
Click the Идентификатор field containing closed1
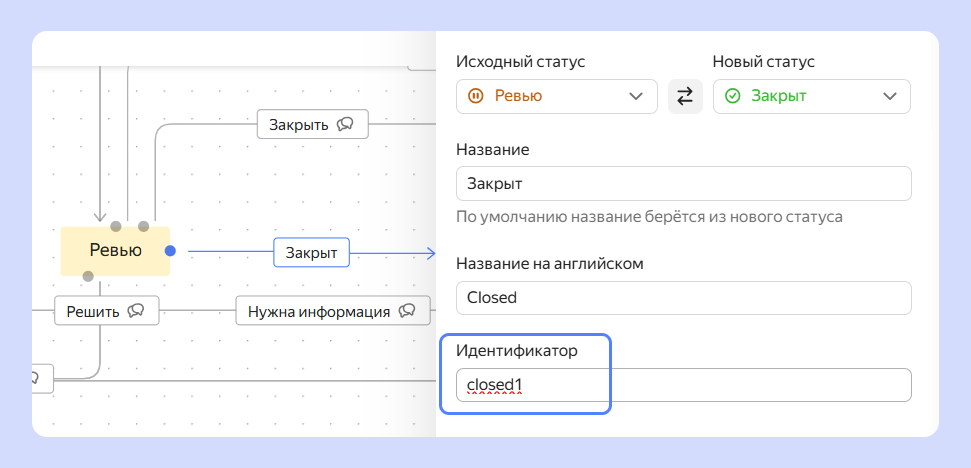(x=683, y=385)
